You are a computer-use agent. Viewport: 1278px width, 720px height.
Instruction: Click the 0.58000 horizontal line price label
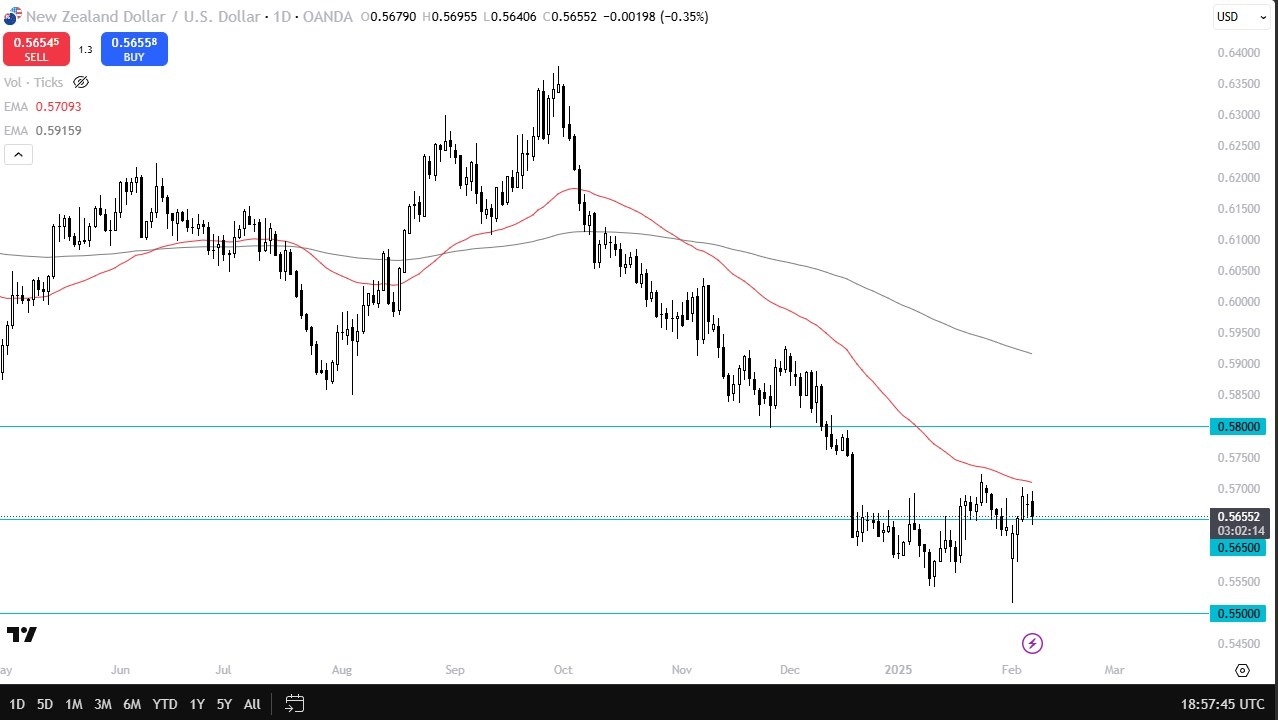pyautogui.click(x=1240, y=427)
